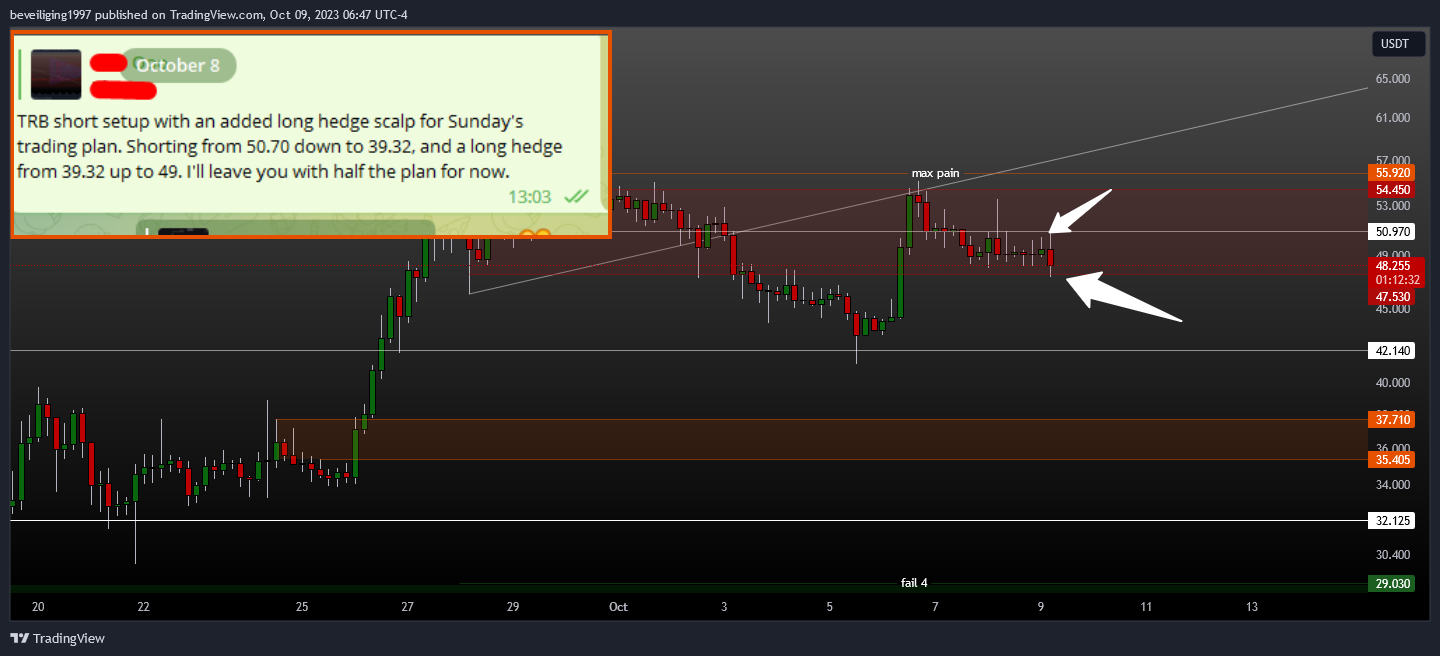Click the 45.000 price axis tick
Screen dimensions: 1440x656
(x=1393, y=309)
